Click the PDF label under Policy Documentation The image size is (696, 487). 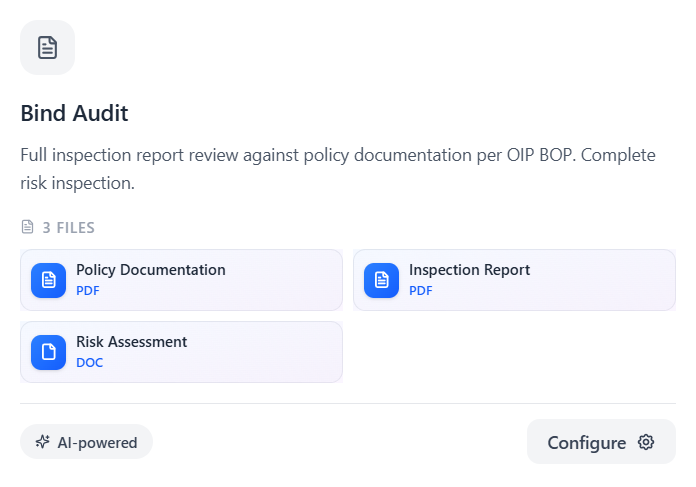click(88, 291)
